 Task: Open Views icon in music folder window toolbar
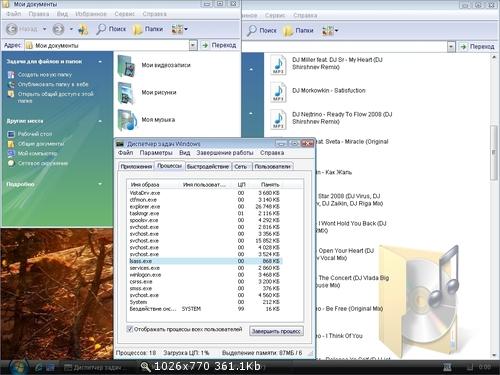(x=328, y=31)
